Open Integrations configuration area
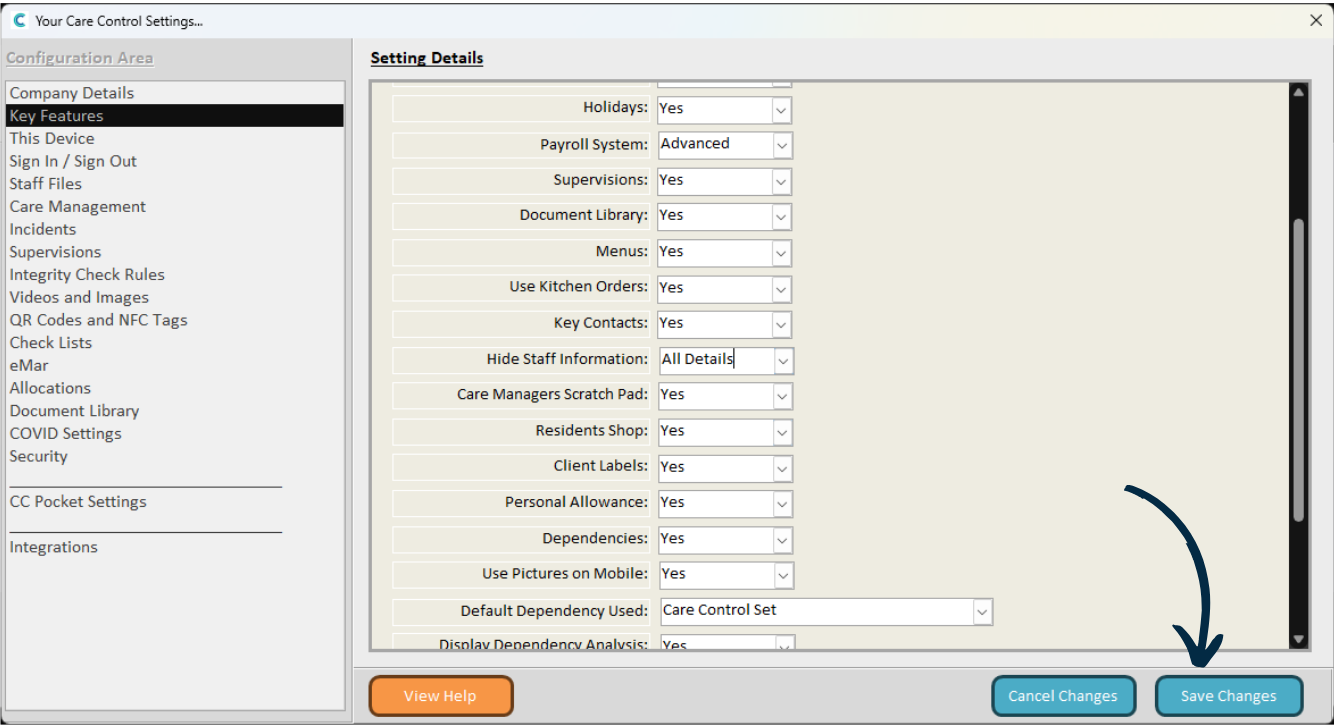Image resolution: width=1334 pixels, height=728 pixels. 54,547
